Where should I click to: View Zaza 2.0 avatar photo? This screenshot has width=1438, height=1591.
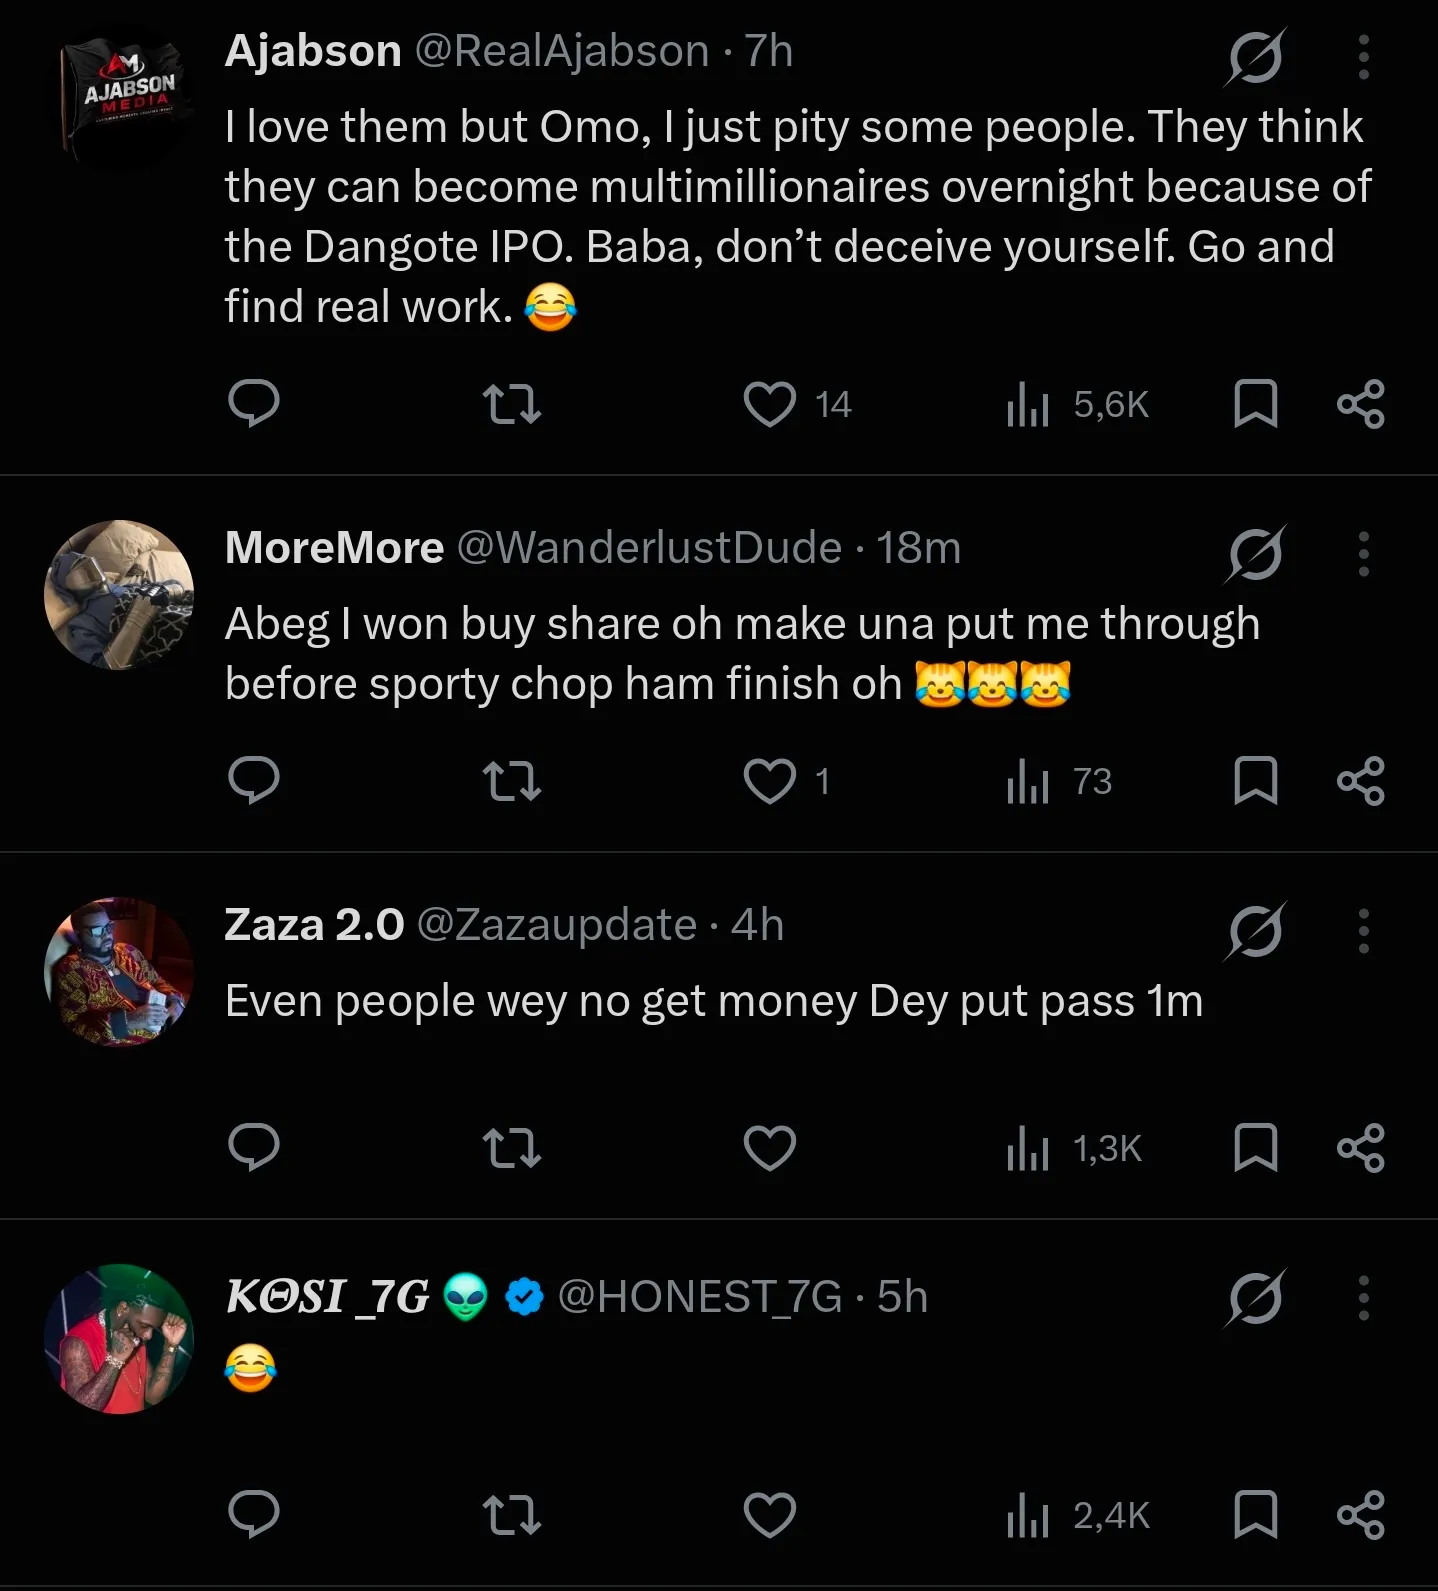pos(119,971)
